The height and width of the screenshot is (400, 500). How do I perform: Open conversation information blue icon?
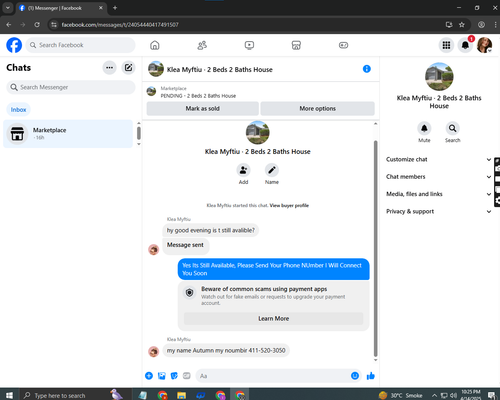pos(367,69)
